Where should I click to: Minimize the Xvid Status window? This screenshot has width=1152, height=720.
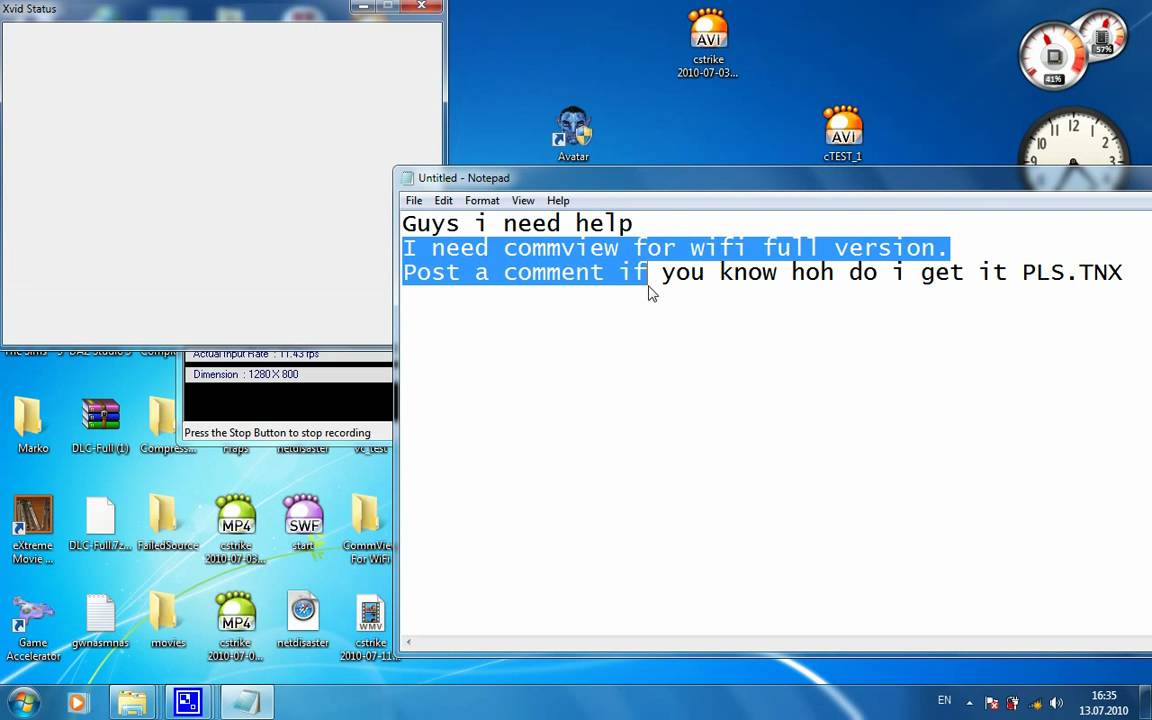(361, 6)
